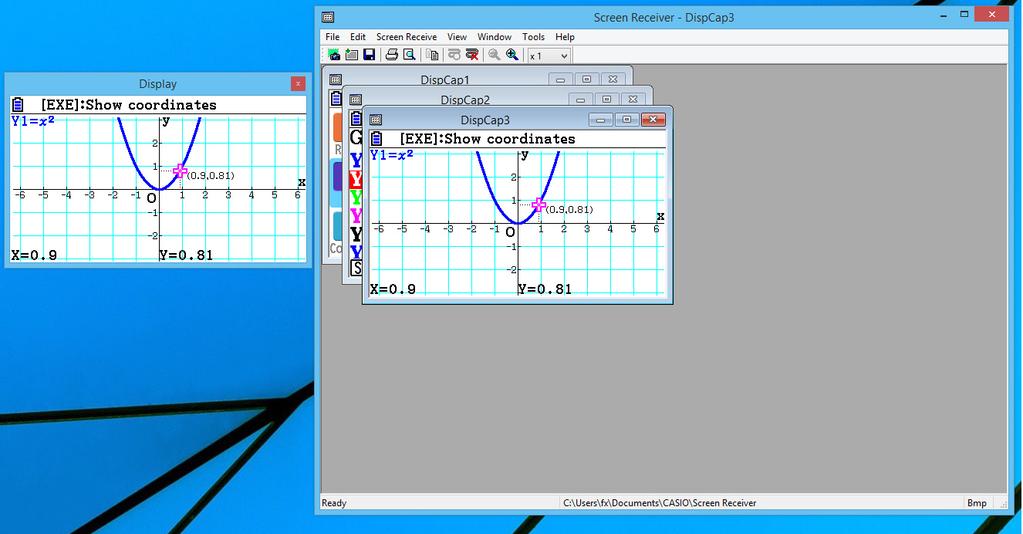The height and width of the screenshot is (534, 1023).
Task: Click X=0.9 readout in Display window
Action: [x=34, y=255]
